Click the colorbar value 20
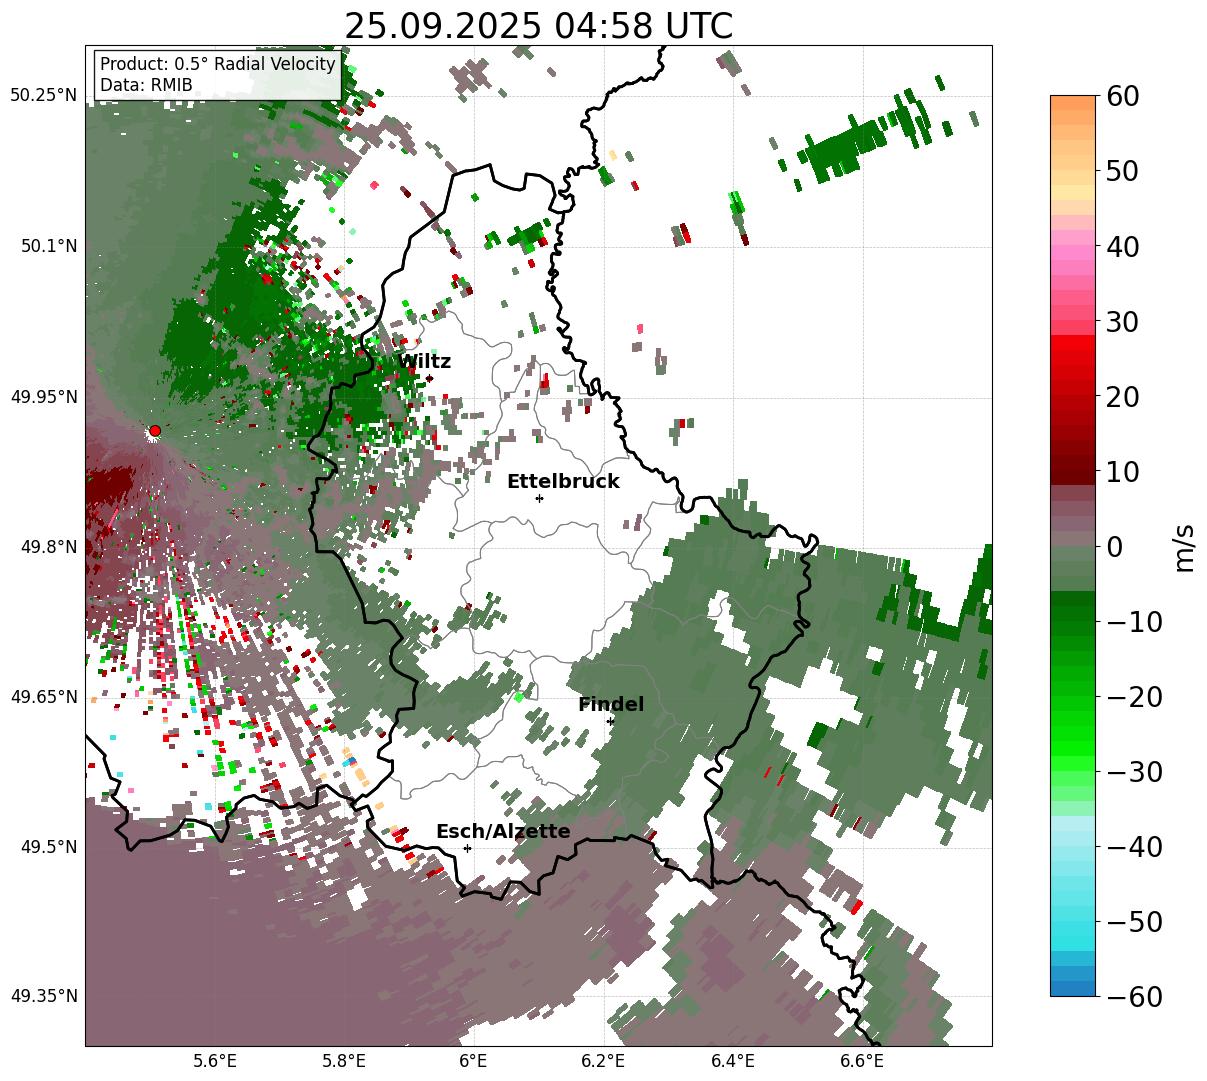1207x1081 pixels. click(1122, 397)
